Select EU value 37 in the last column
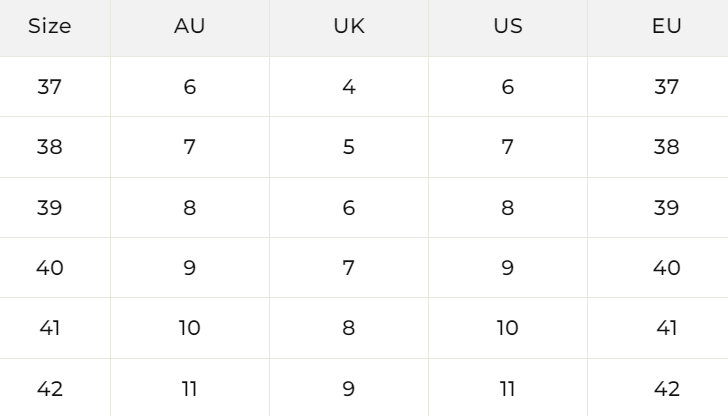 pos(667,87)
